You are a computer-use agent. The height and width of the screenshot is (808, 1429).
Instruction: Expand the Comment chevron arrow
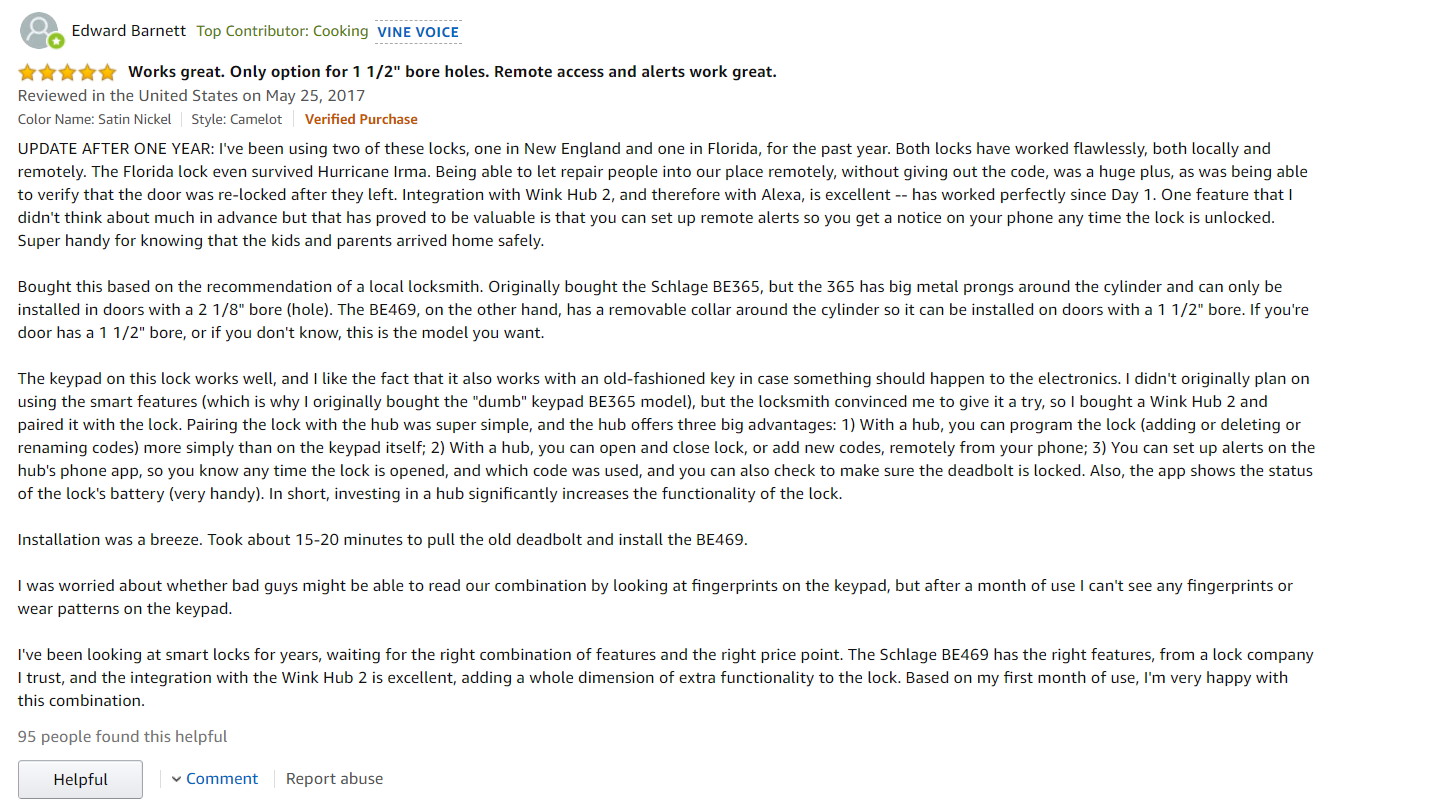pos(176,779)
